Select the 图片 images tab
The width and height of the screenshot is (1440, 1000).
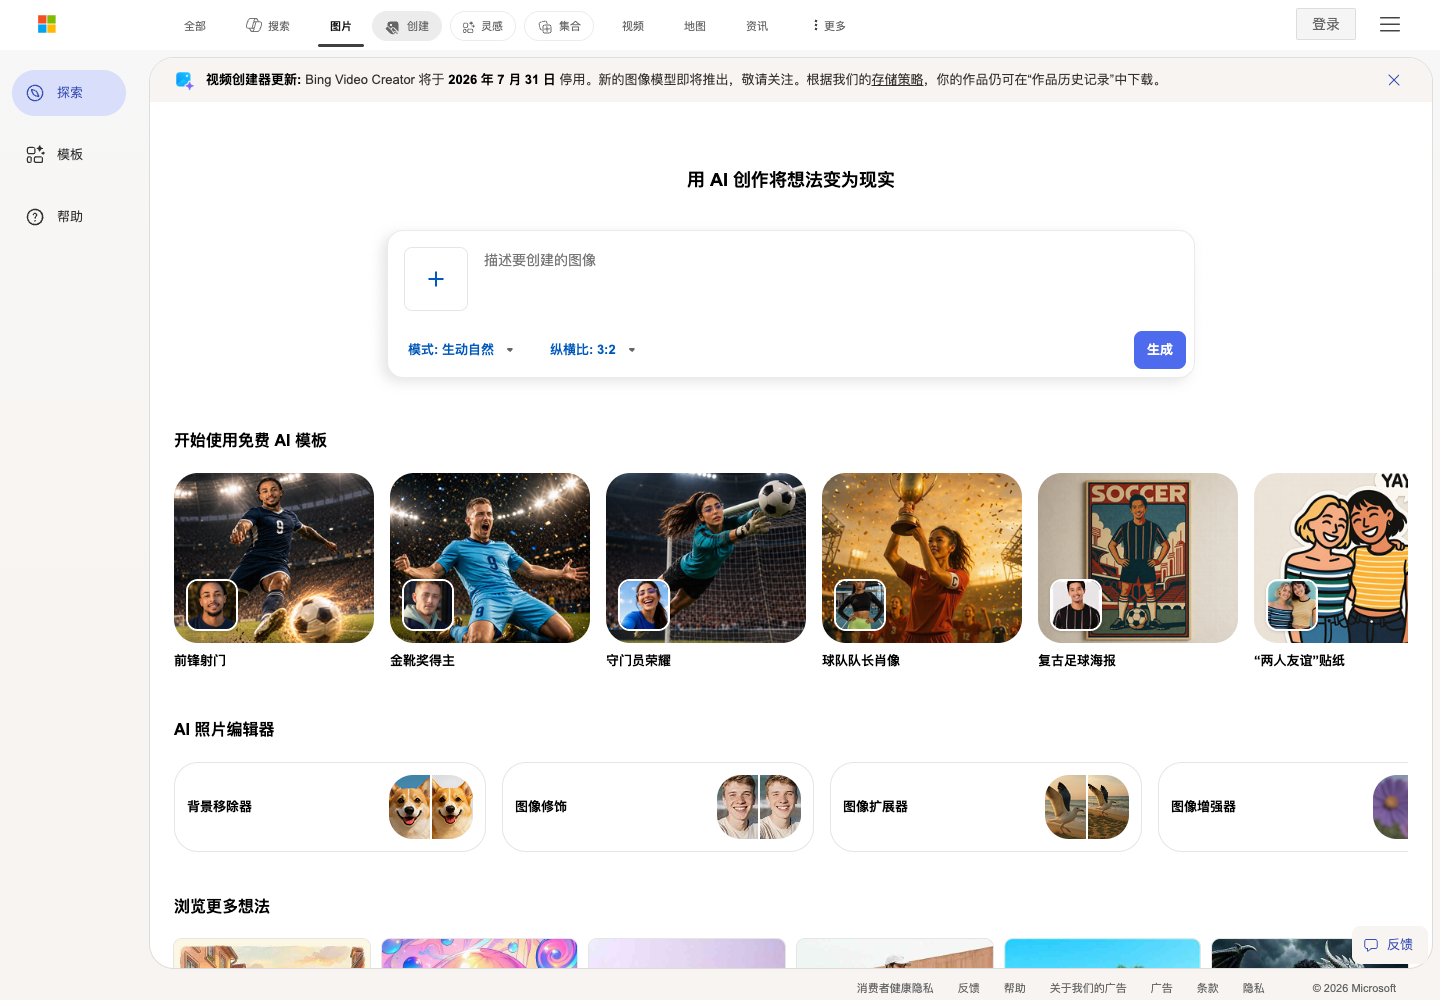341,26
